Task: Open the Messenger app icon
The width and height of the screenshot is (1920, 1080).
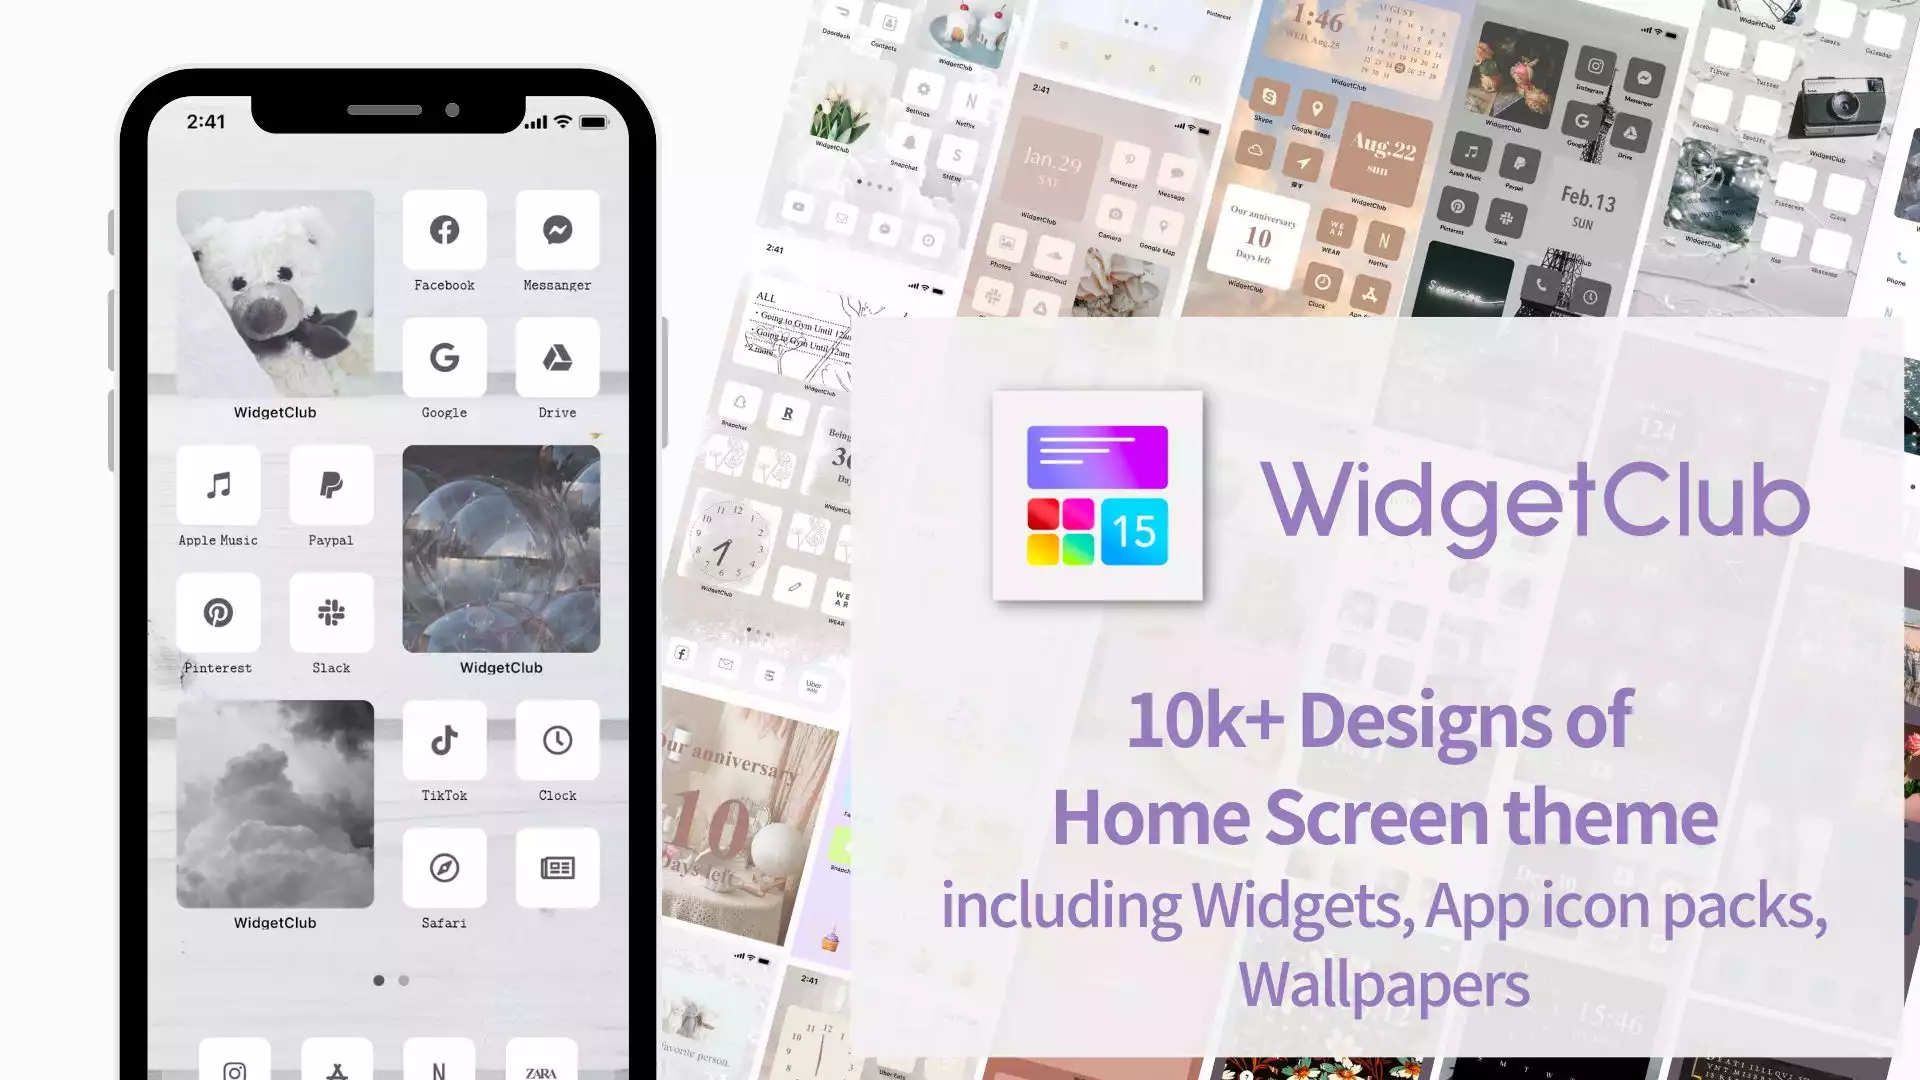Action: [x=556, y=229]
